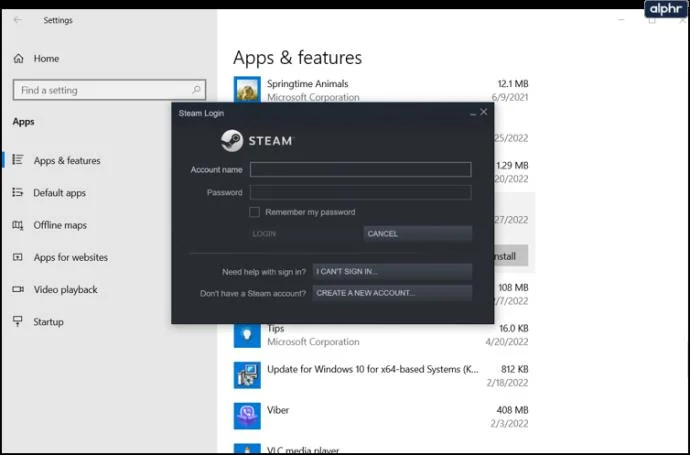Click I CAN'T SIGN IN button
Screen dimensions: 690x455
click(392, 272)
